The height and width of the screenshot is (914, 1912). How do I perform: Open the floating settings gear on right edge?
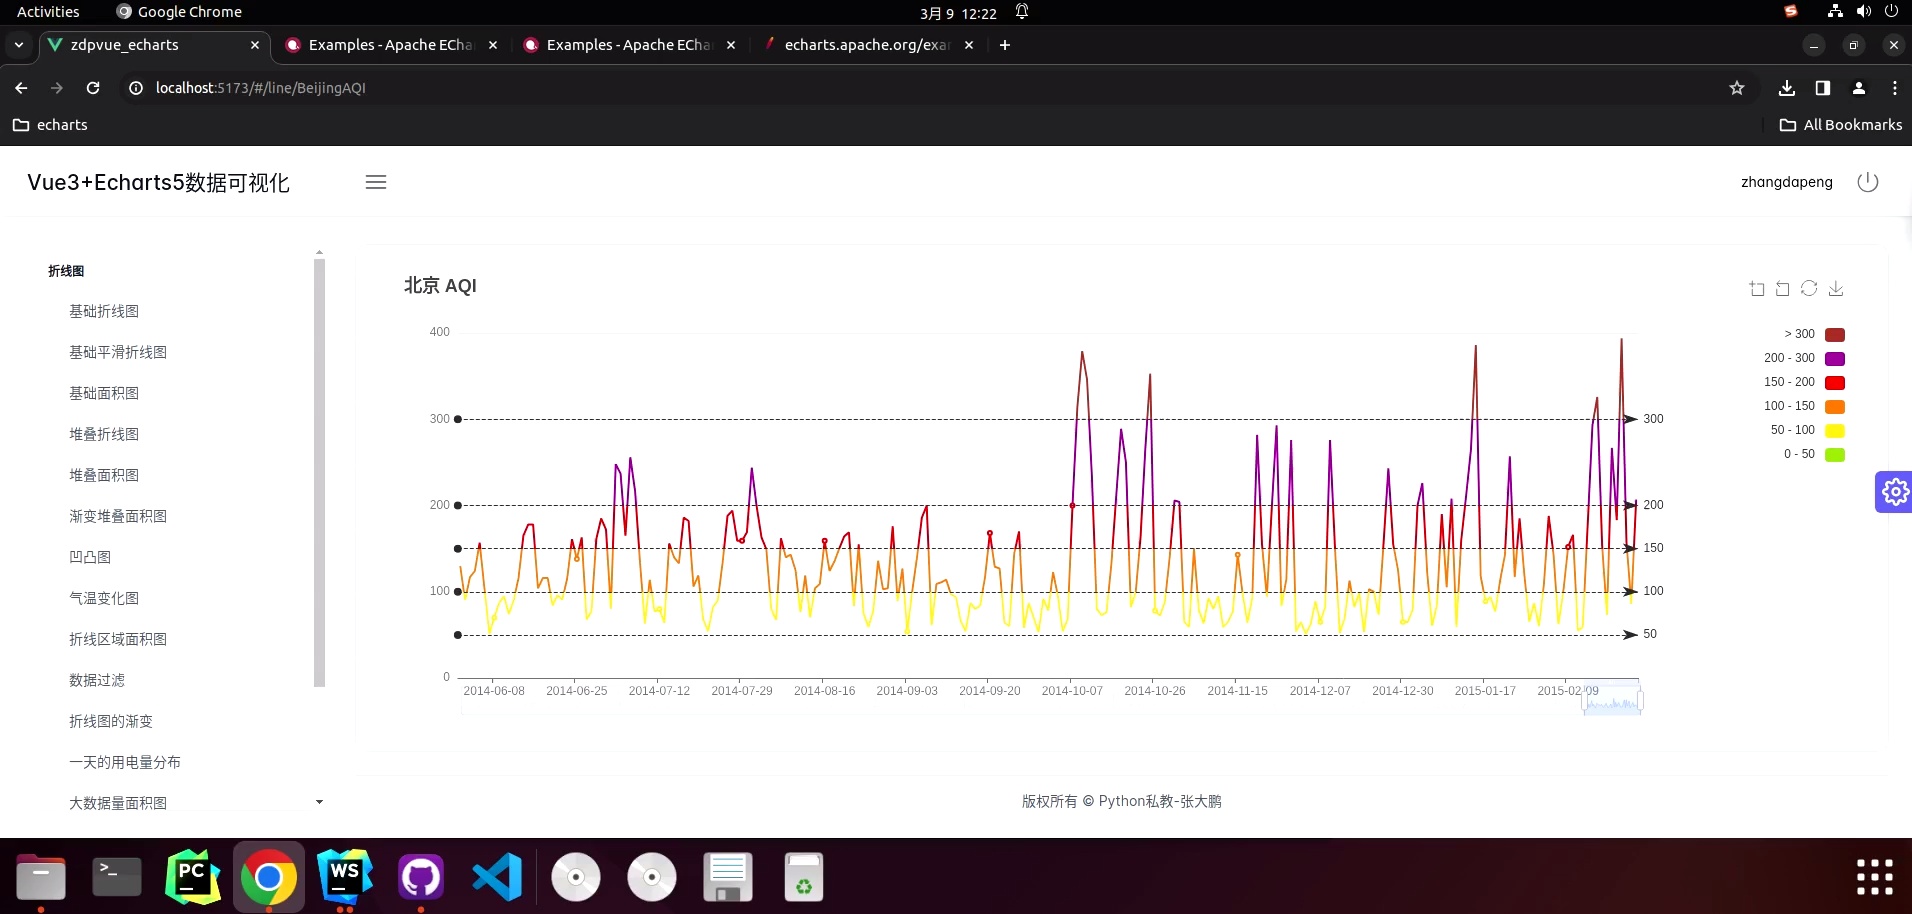[x=1893, y=491]
